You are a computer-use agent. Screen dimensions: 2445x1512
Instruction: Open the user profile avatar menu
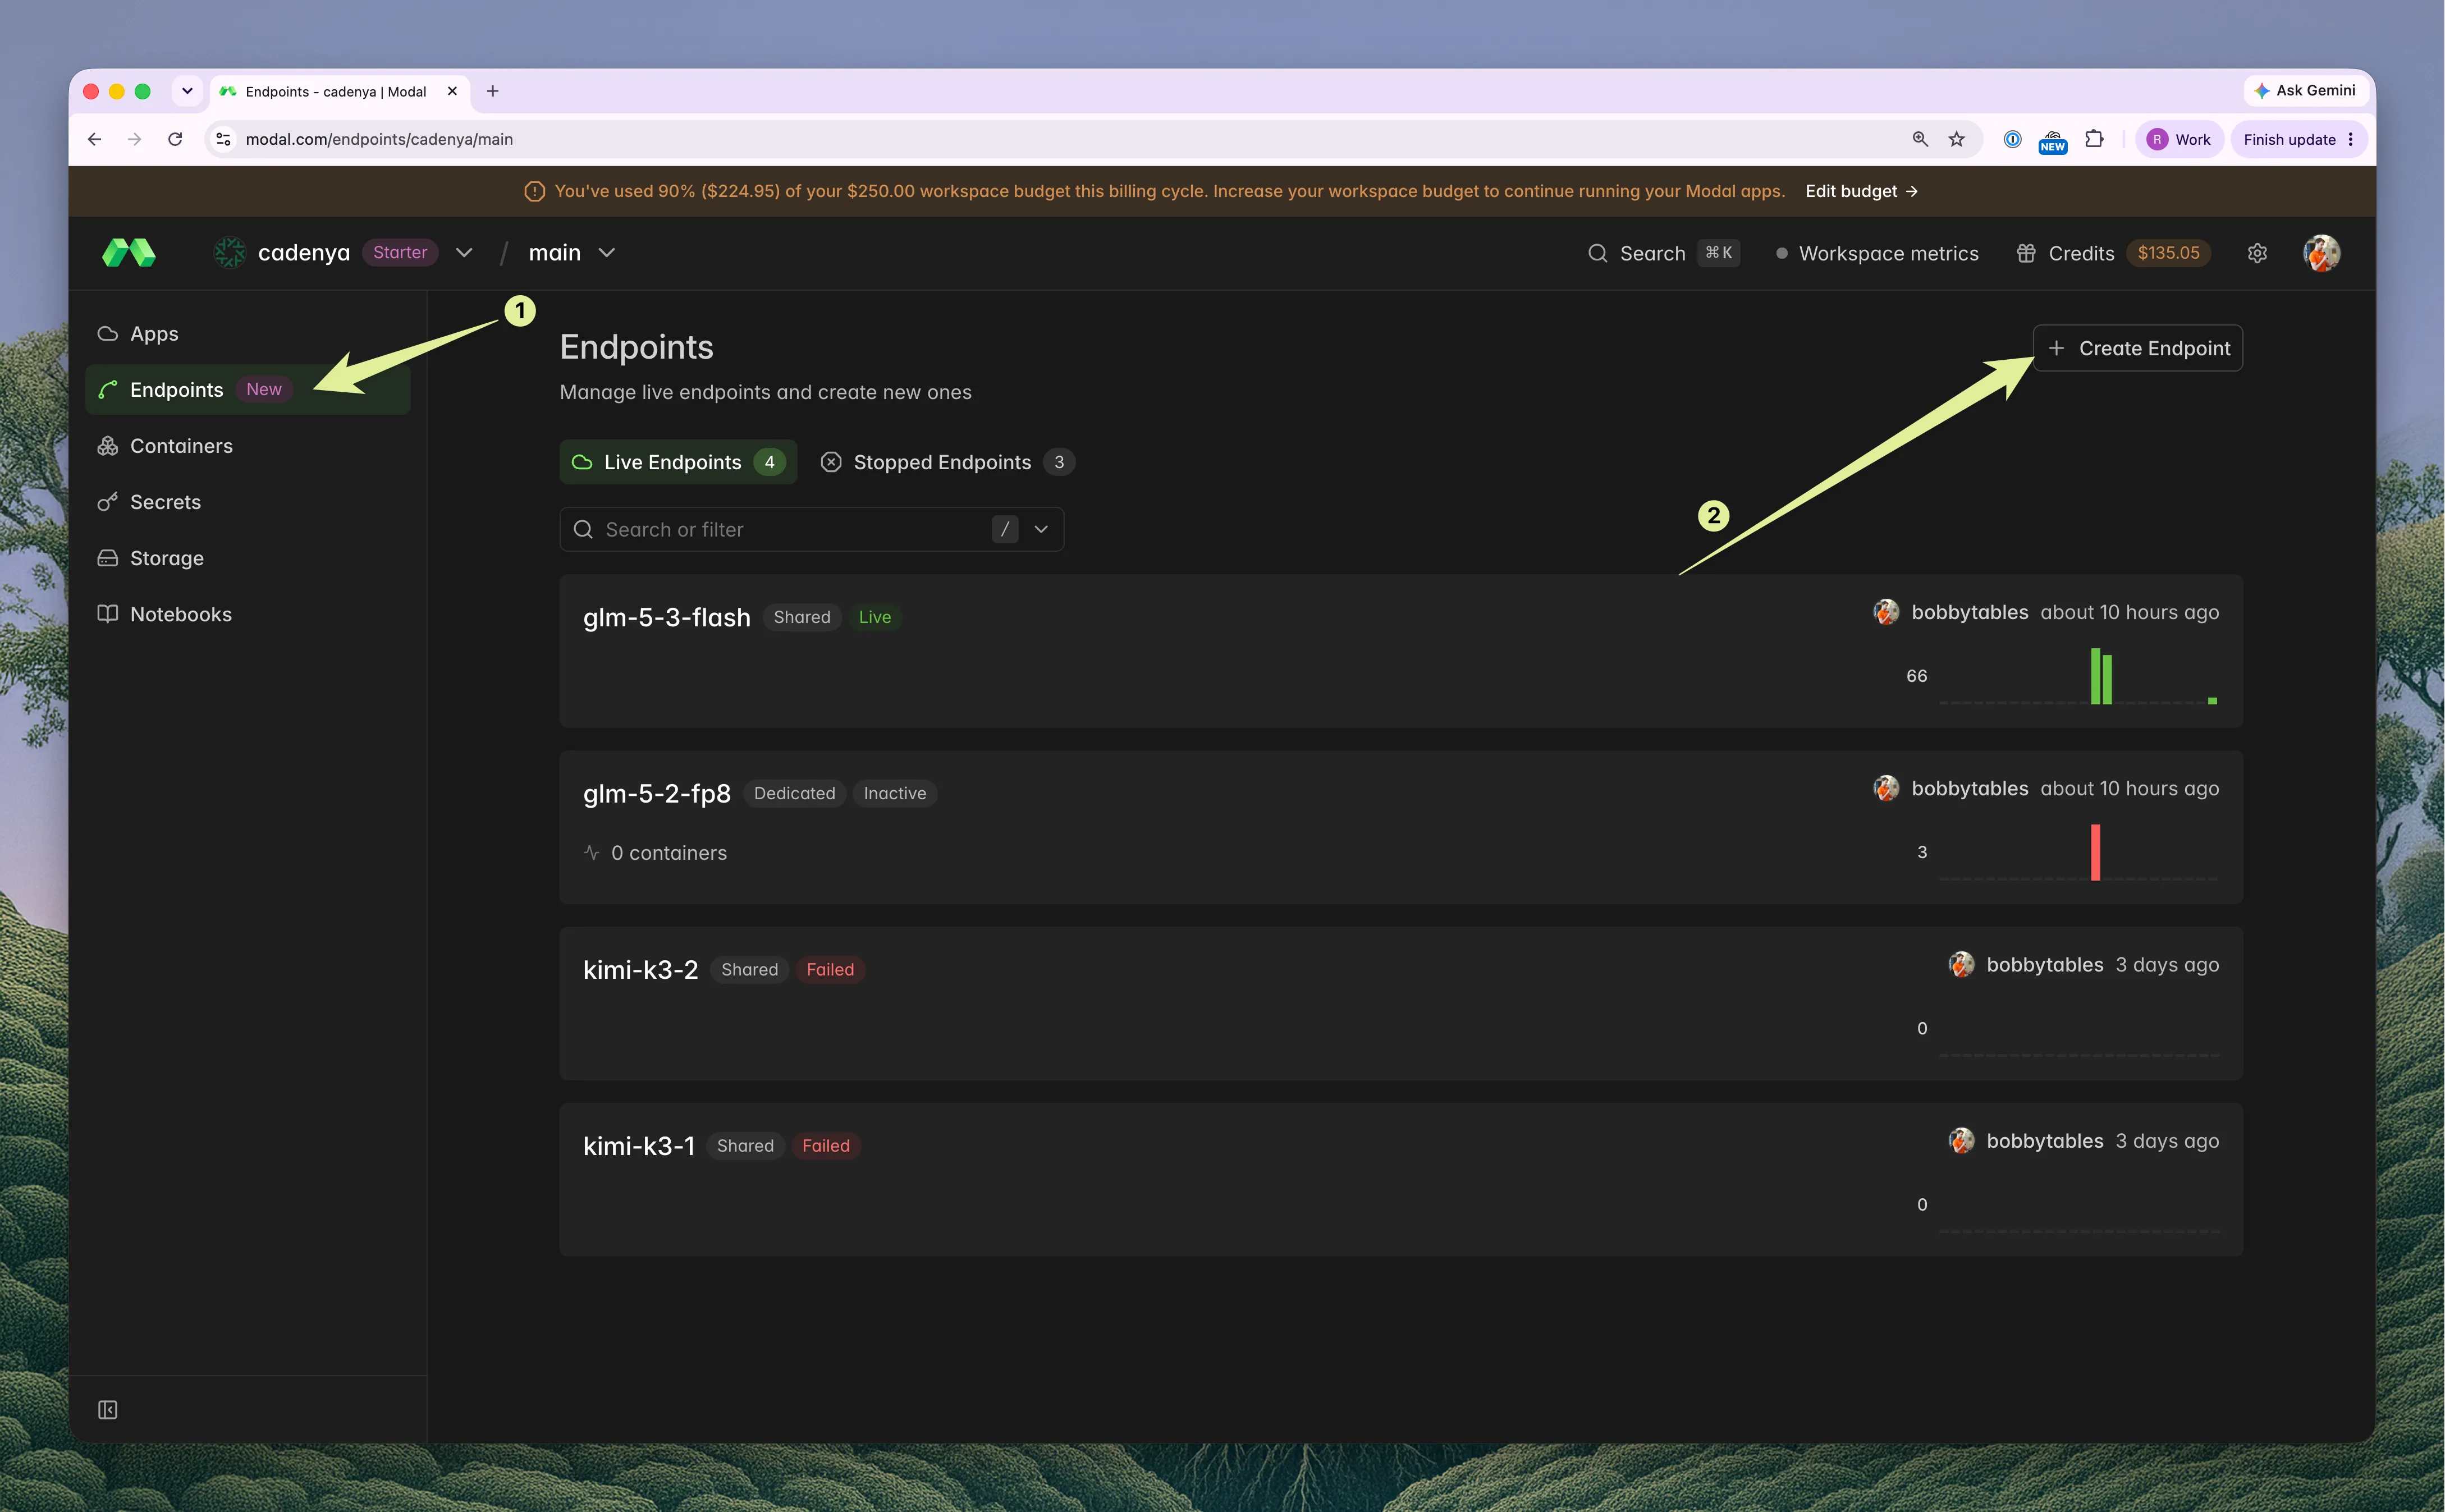2322,253
